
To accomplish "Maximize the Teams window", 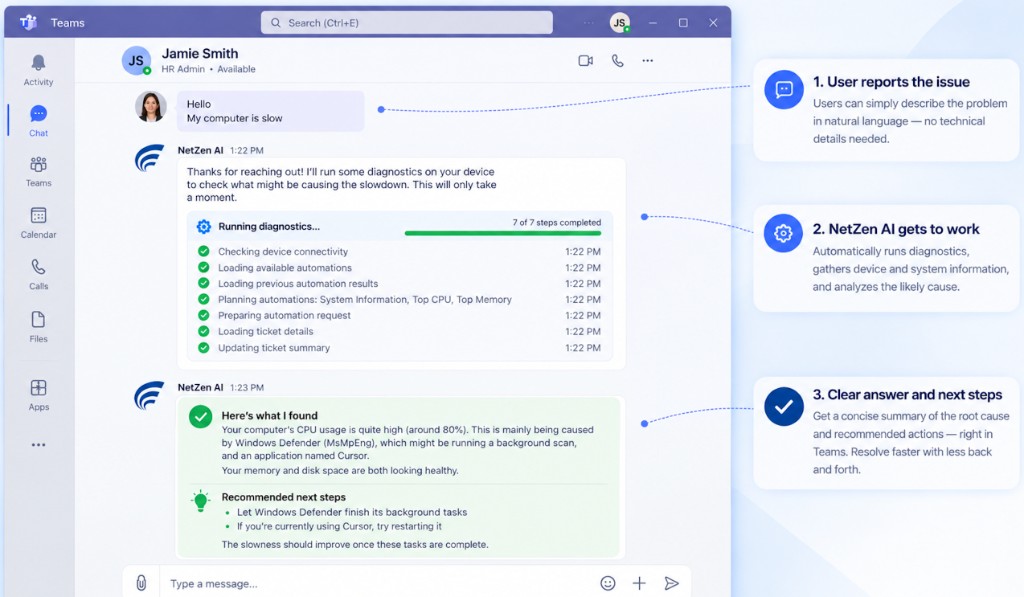I will pos(683,23).
